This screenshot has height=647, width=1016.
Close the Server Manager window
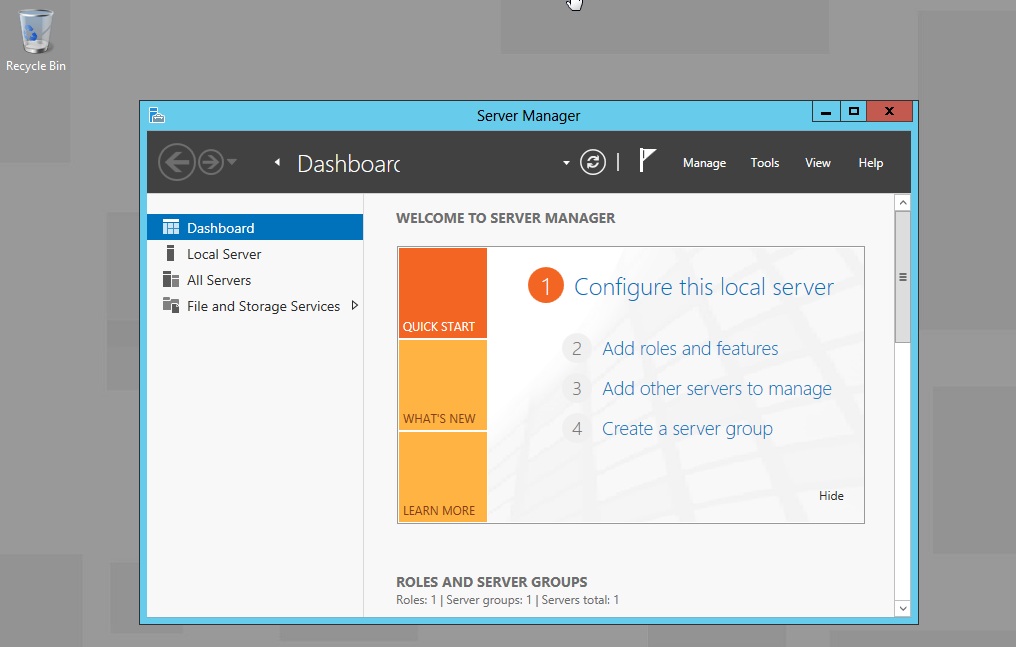(890, 111)
